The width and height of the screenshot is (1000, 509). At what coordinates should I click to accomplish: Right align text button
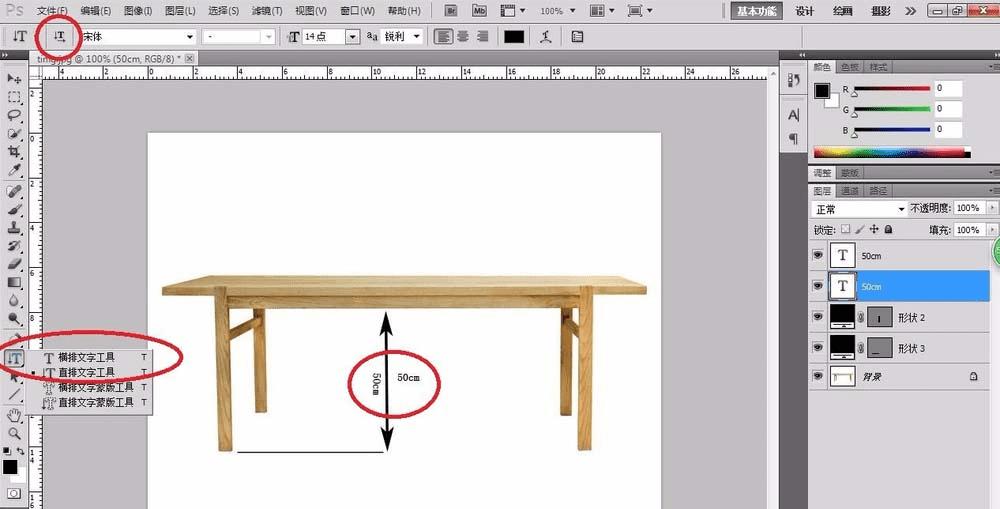click(x=482, y=36)
